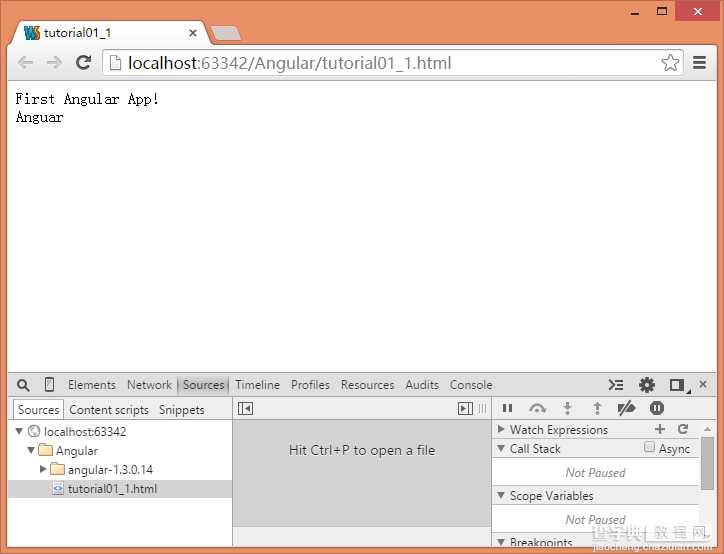The width and height of the screenshot is (724, 554).
Task: Collapse the Scope Variables section
Action: pos(501,495)
